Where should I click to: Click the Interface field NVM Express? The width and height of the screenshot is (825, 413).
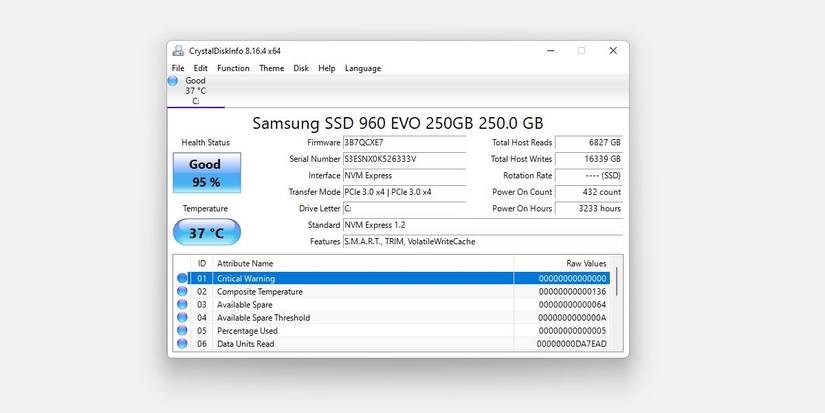coord(404,176)
